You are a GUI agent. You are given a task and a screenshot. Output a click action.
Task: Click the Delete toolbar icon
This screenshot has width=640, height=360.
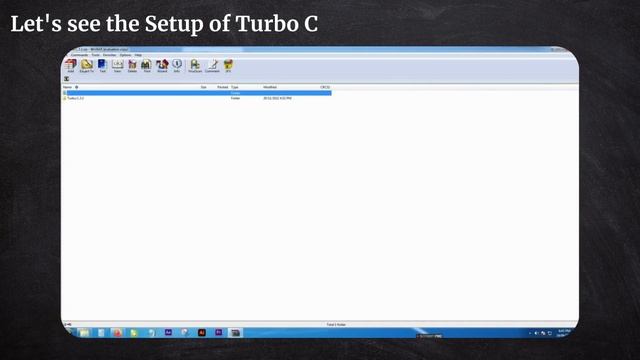click(x=132, y=66)
